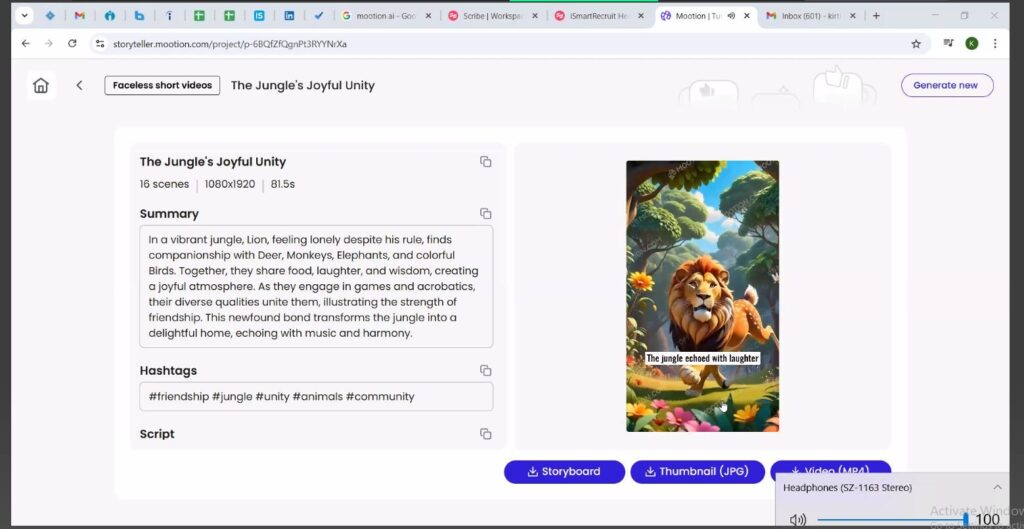
Task: Click the 16 scenes label
Action: 165,184
